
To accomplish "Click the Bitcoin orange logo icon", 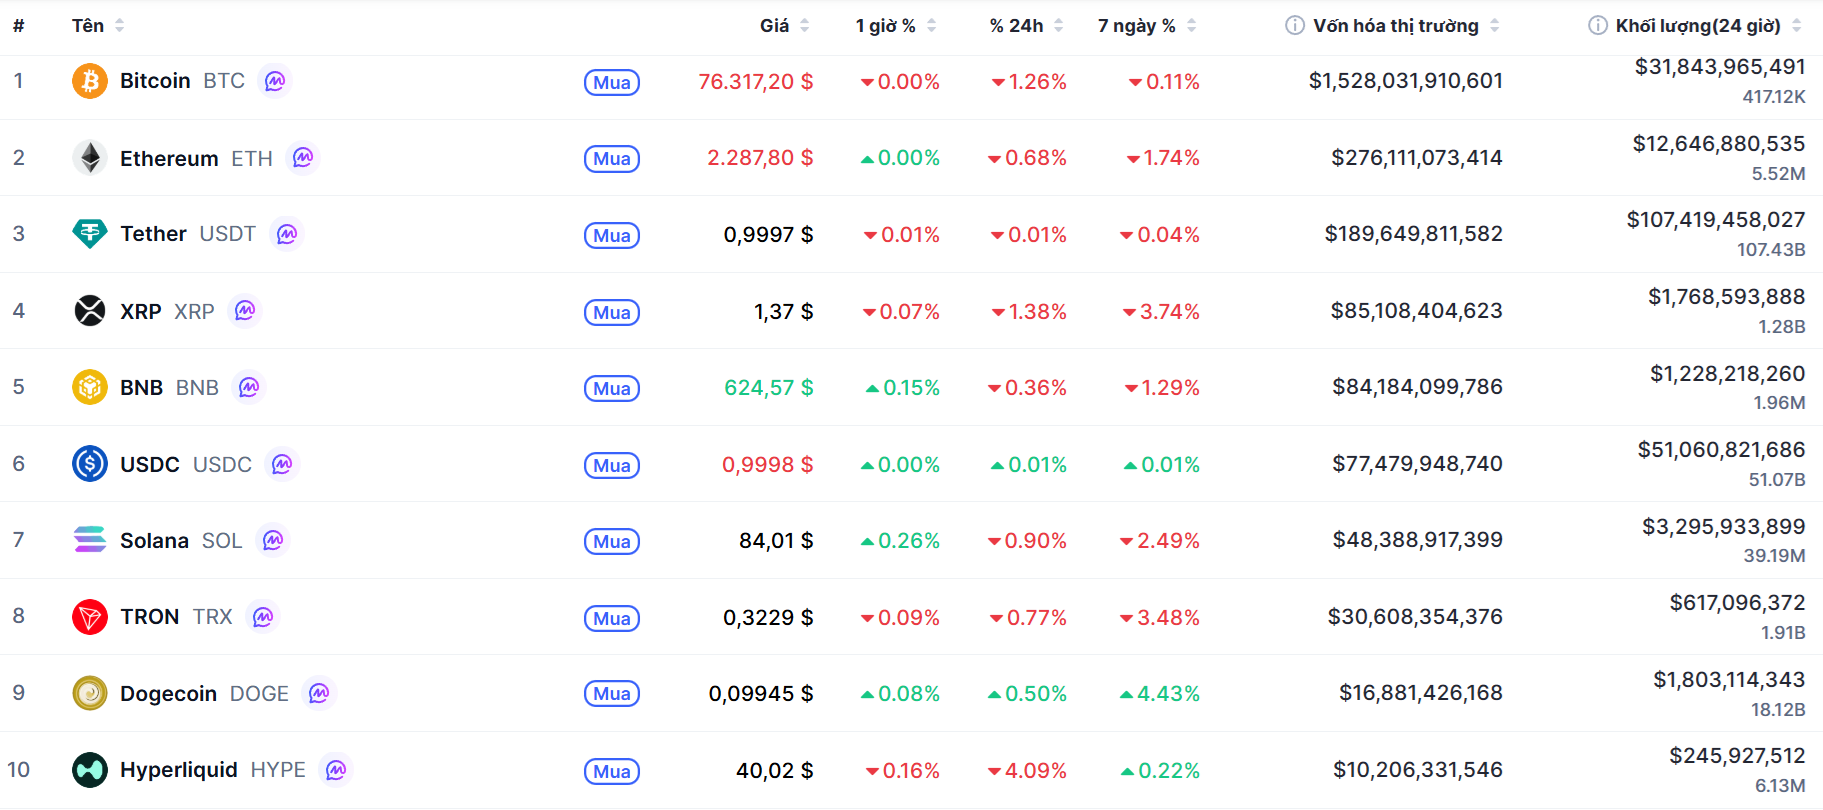I will [90, 81].
